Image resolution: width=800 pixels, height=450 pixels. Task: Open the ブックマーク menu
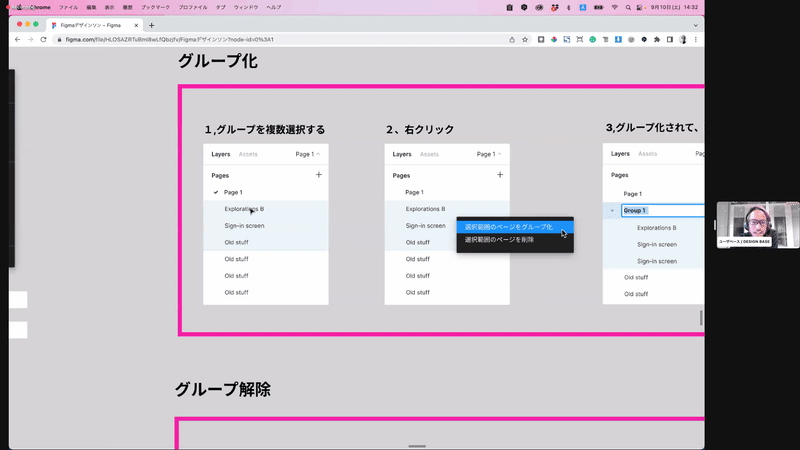coord(156,7)
